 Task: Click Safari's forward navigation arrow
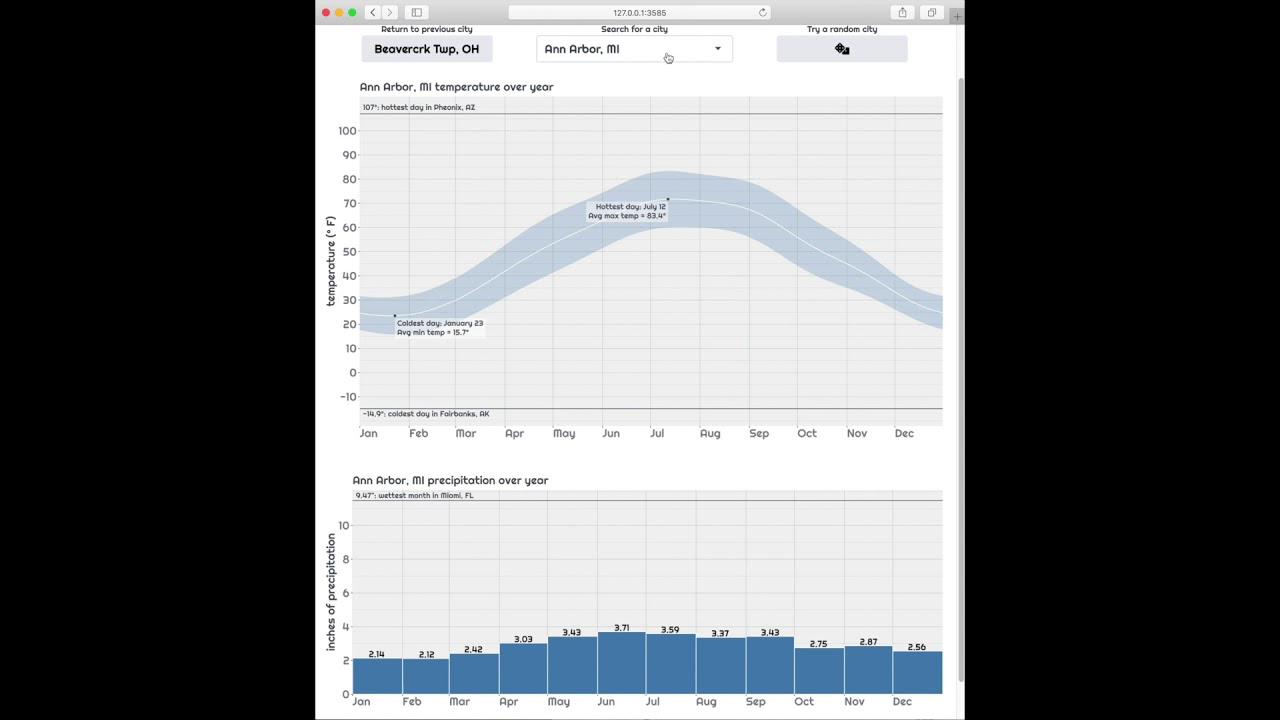tap(390, 12)
